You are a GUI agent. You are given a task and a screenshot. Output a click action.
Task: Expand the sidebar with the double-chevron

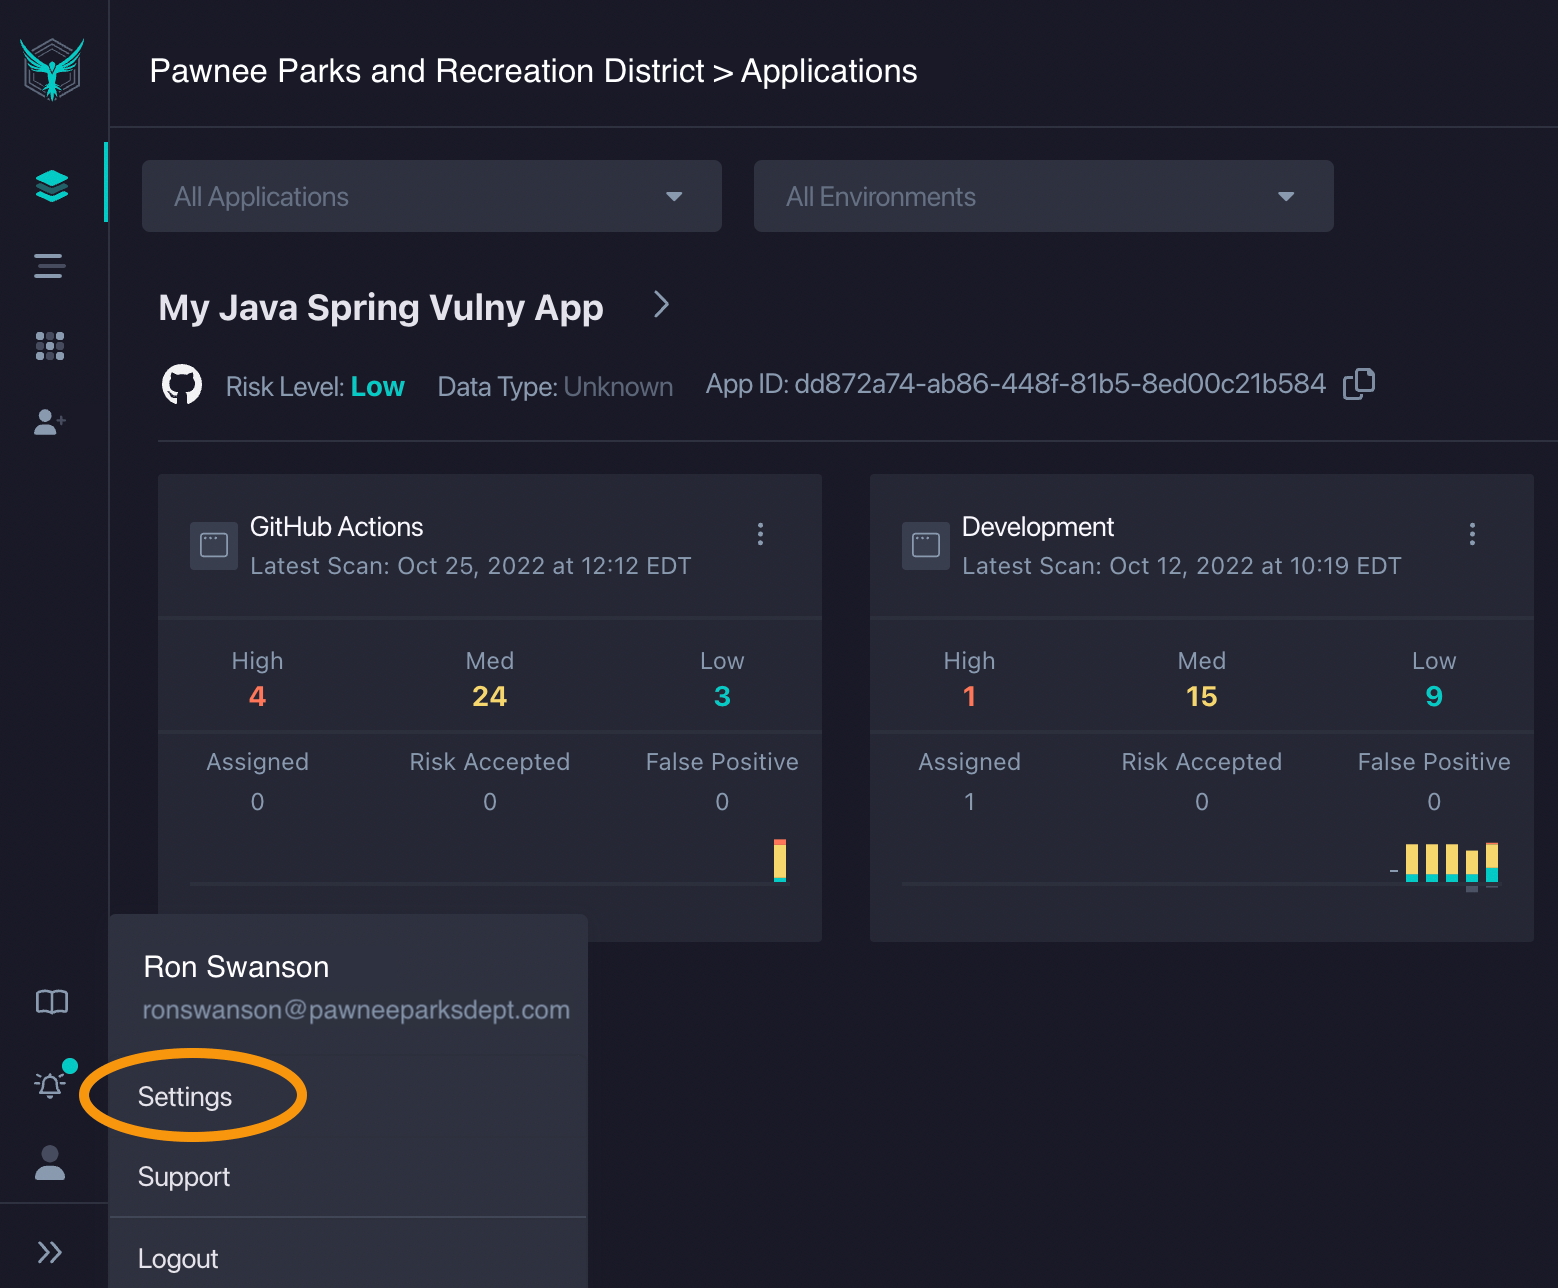(x=49, y=1251)
